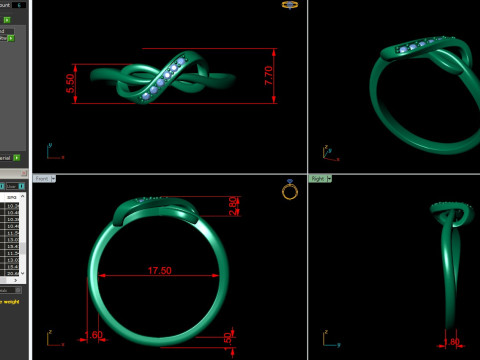Tick the checkbox beside the Metals label
Viewport: 480px width, 360px height.
point(18,290)
